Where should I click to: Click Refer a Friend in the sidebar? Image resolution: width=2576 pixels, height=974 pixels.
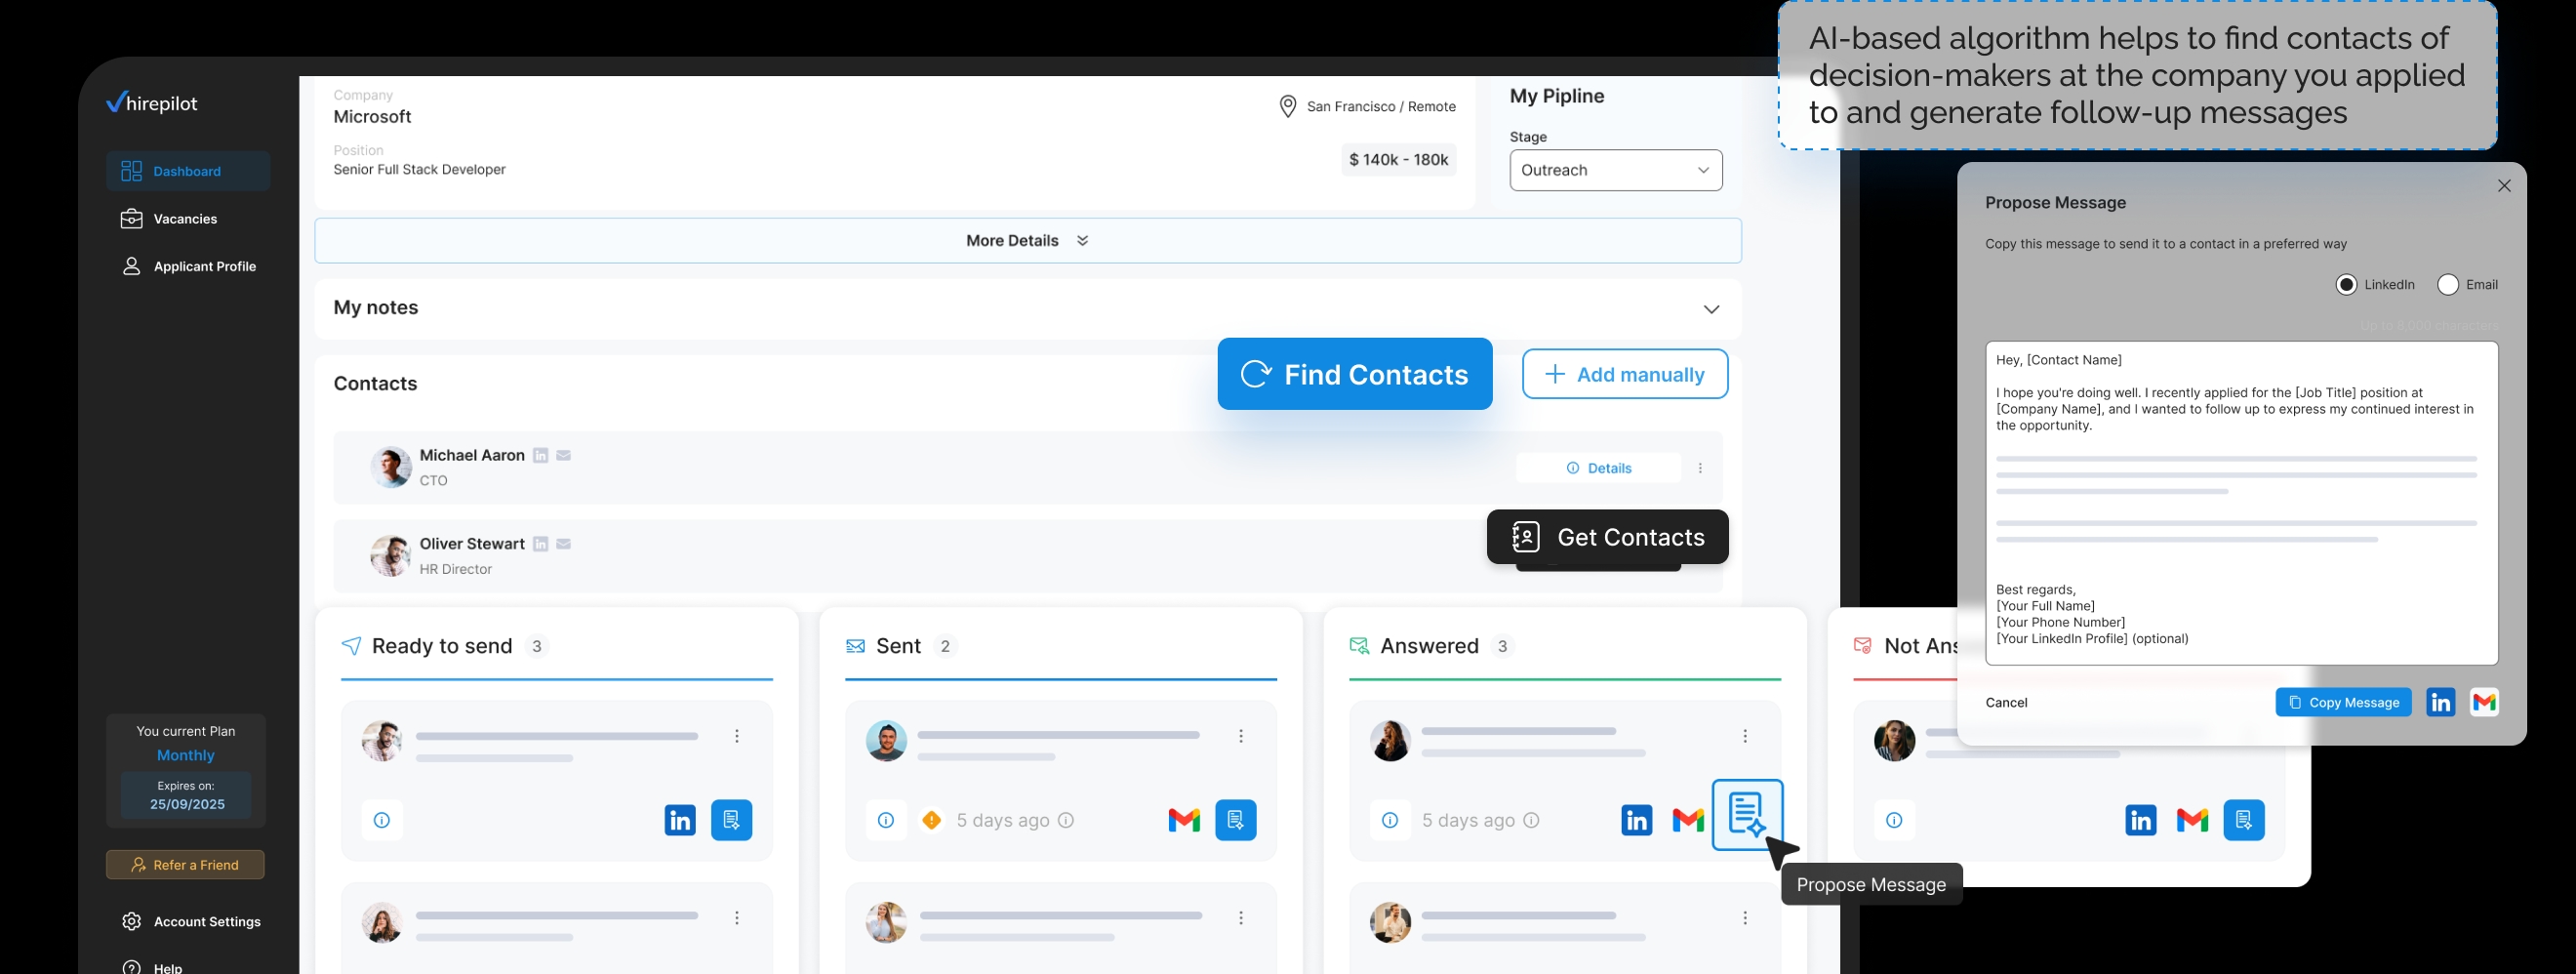point(185,864)
